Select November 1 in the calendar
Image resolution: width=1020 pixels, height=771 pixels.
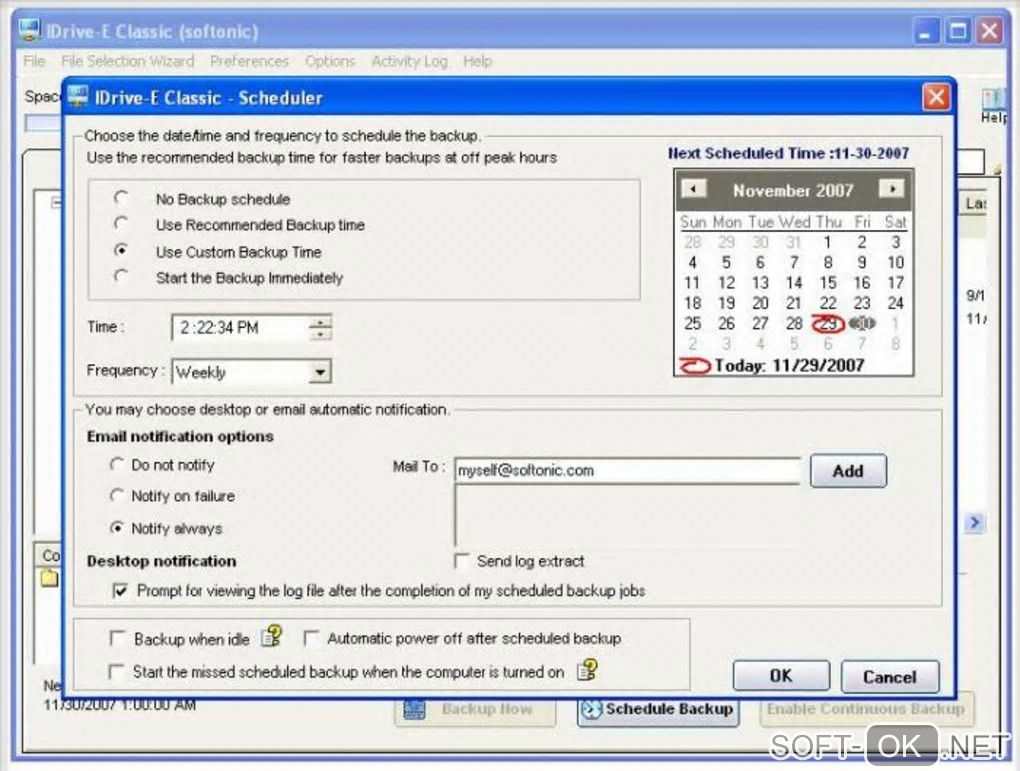click(x=827, y=243)
